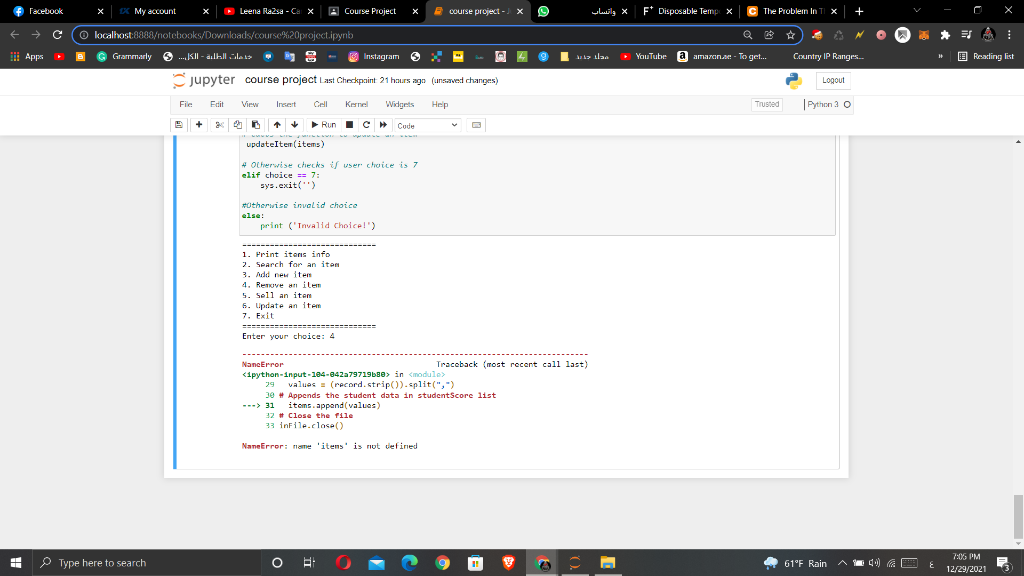Restart kernel and run all cells
1024x576 pixels.
(x=383, y=125)
